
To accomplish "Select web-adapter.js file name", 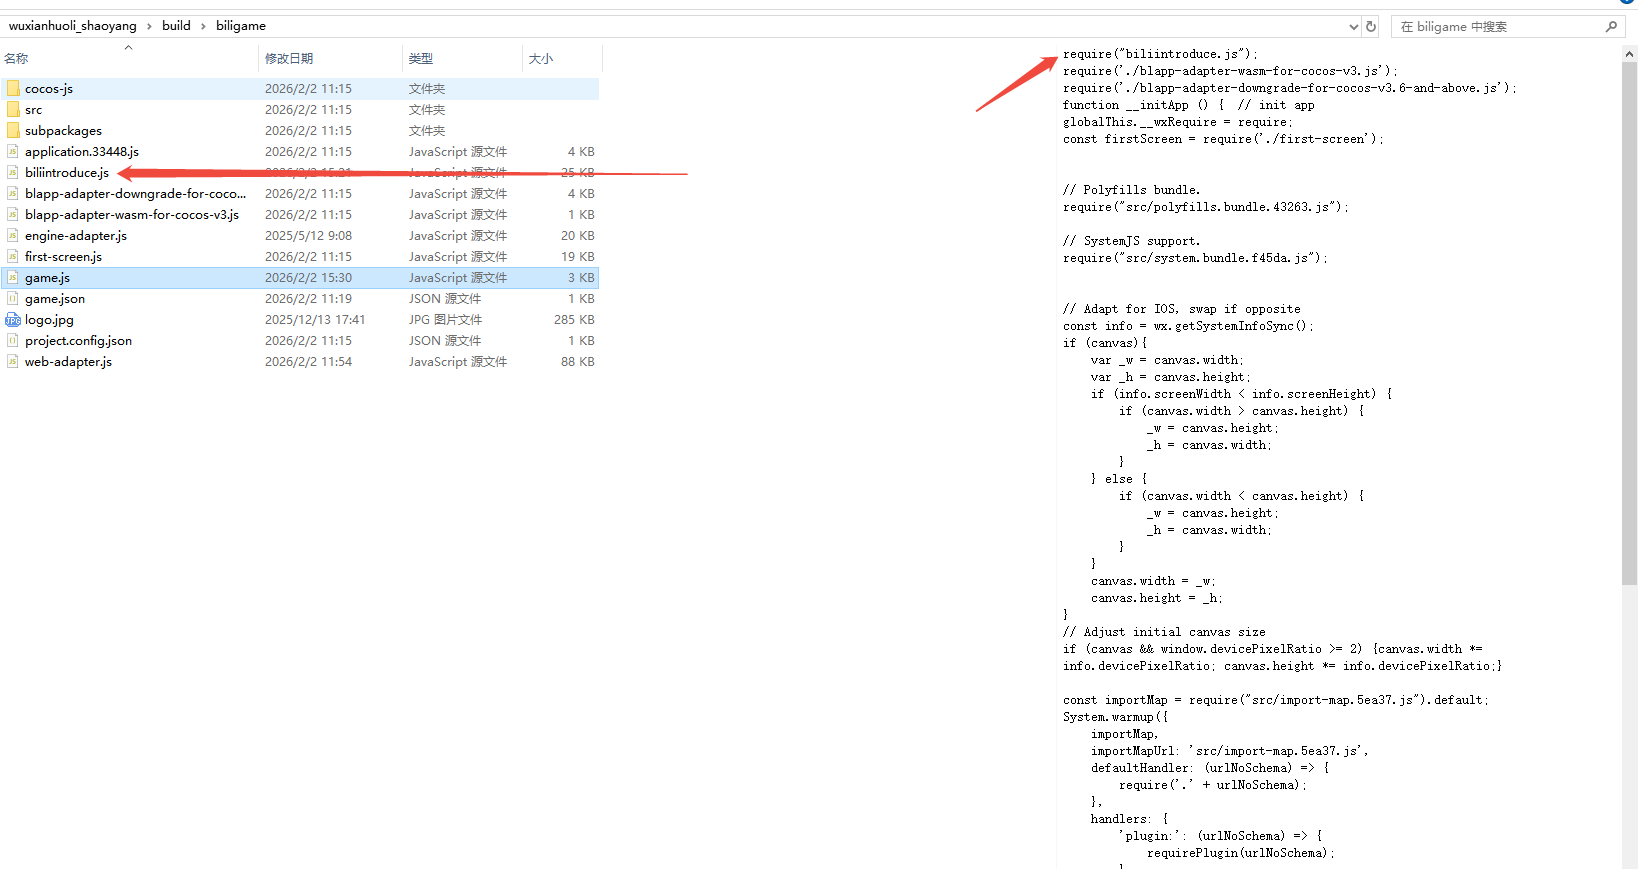I will 68,362.
